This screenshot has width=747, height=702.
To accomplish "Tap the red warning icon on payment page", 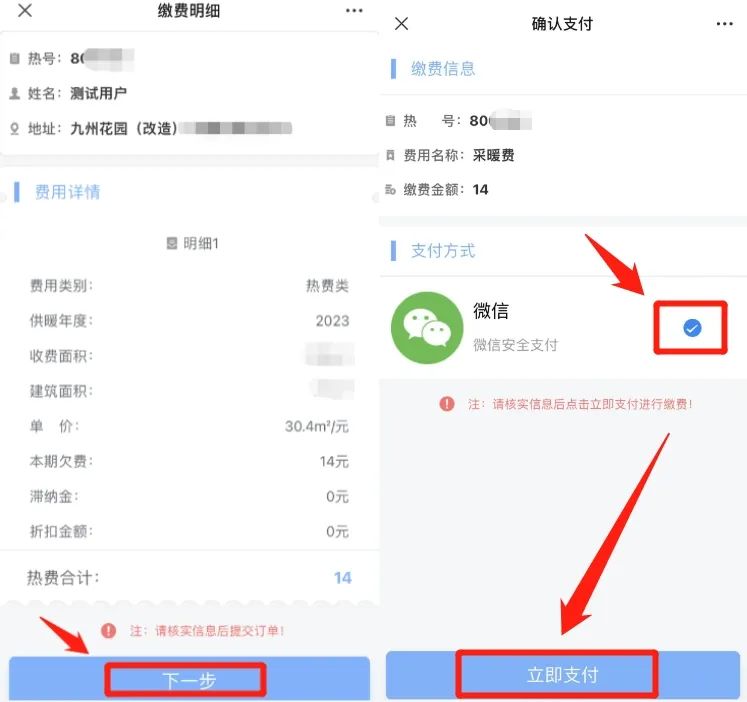I will [x=447, y=404].
